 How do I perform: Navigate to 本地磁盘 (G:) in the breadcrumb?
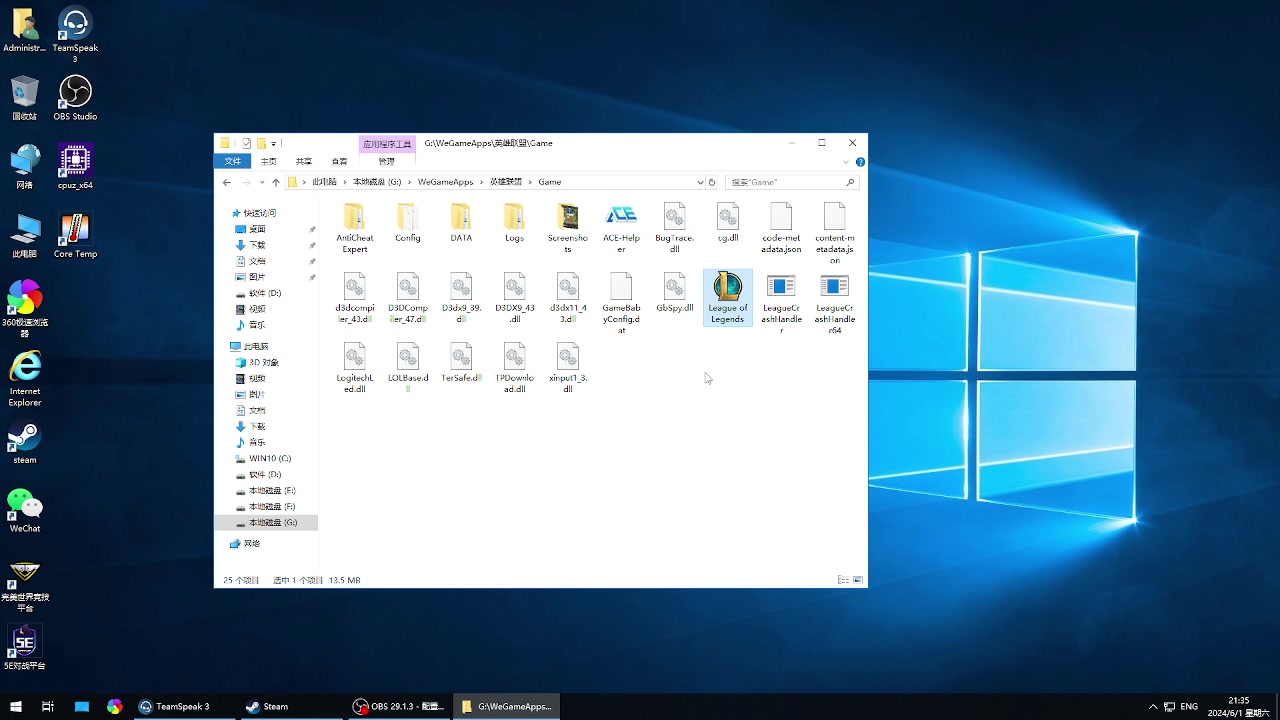pyautogui.click(x=377, y=182)
